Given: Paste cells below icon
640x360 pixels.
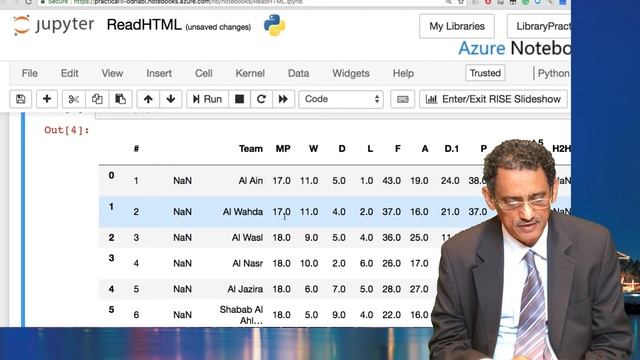Looking at the screenshot, I should point(120,99).
